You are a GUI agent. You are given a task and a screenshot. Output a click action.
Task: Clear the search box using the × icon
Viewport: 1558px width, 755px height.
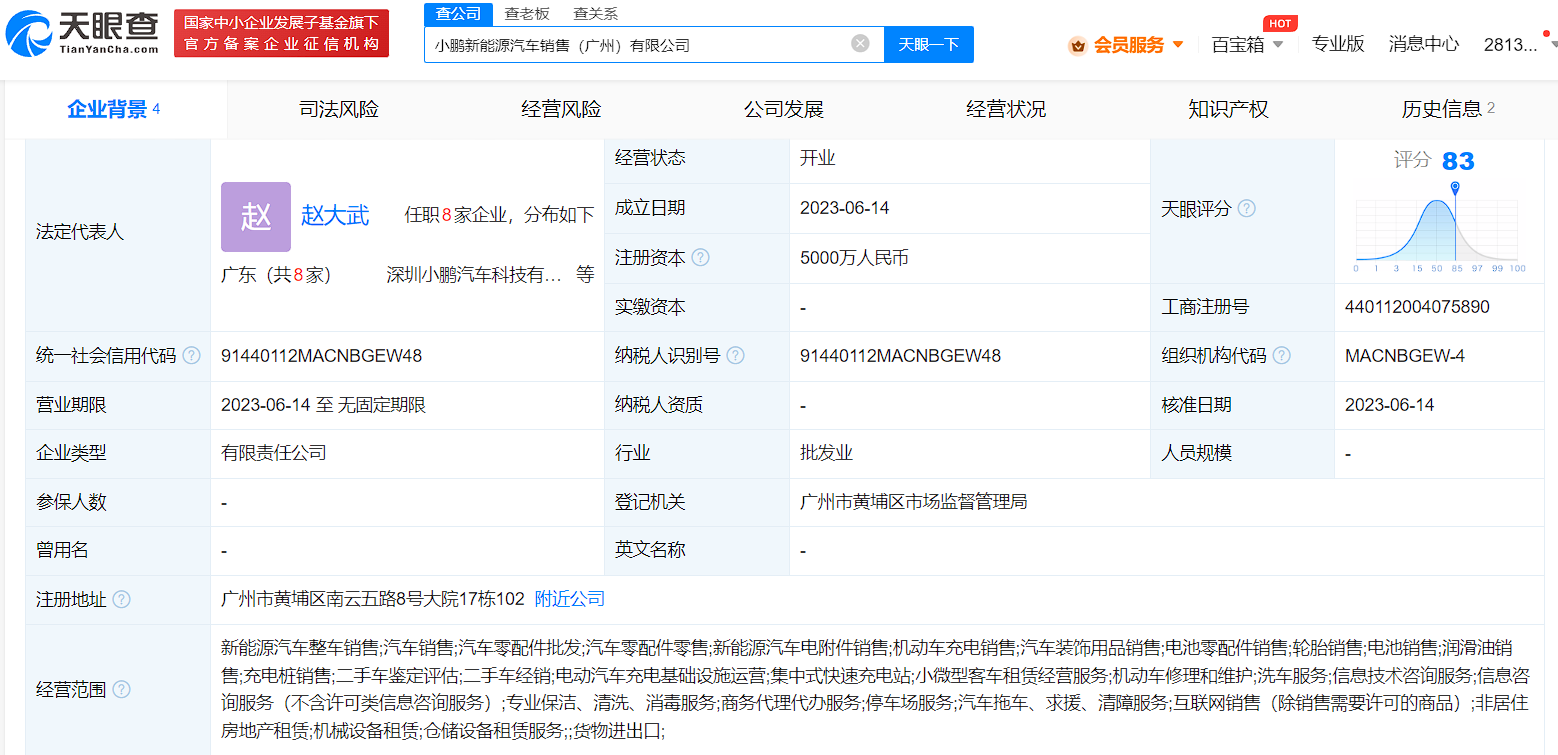point(859,43)
